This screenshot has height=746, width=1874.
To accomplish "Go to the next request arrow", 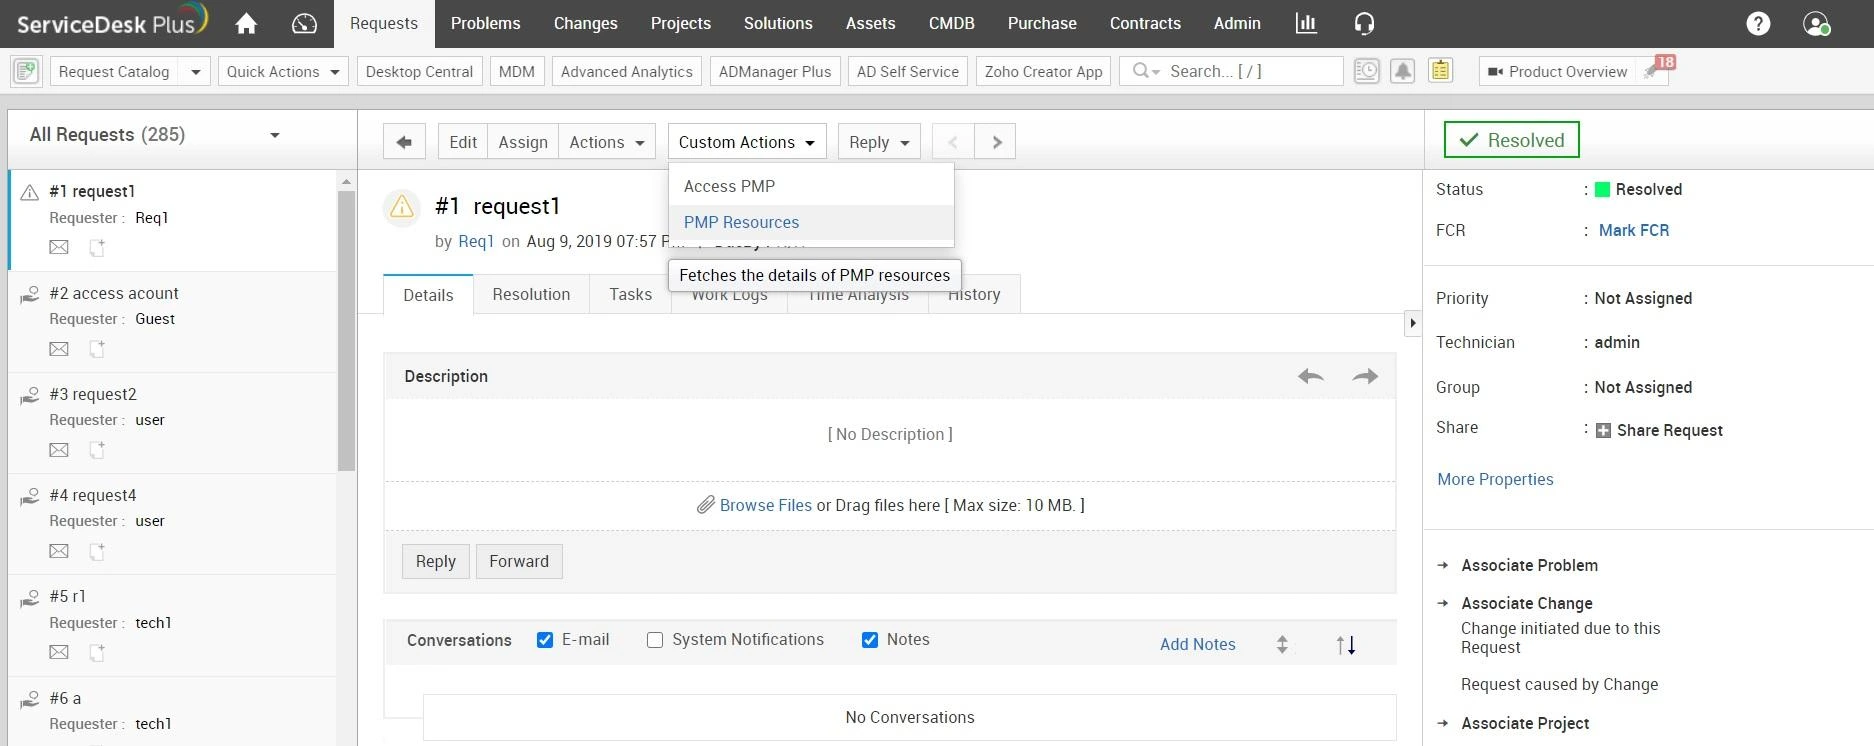I will pyautogui.click(x=996, y=142).
